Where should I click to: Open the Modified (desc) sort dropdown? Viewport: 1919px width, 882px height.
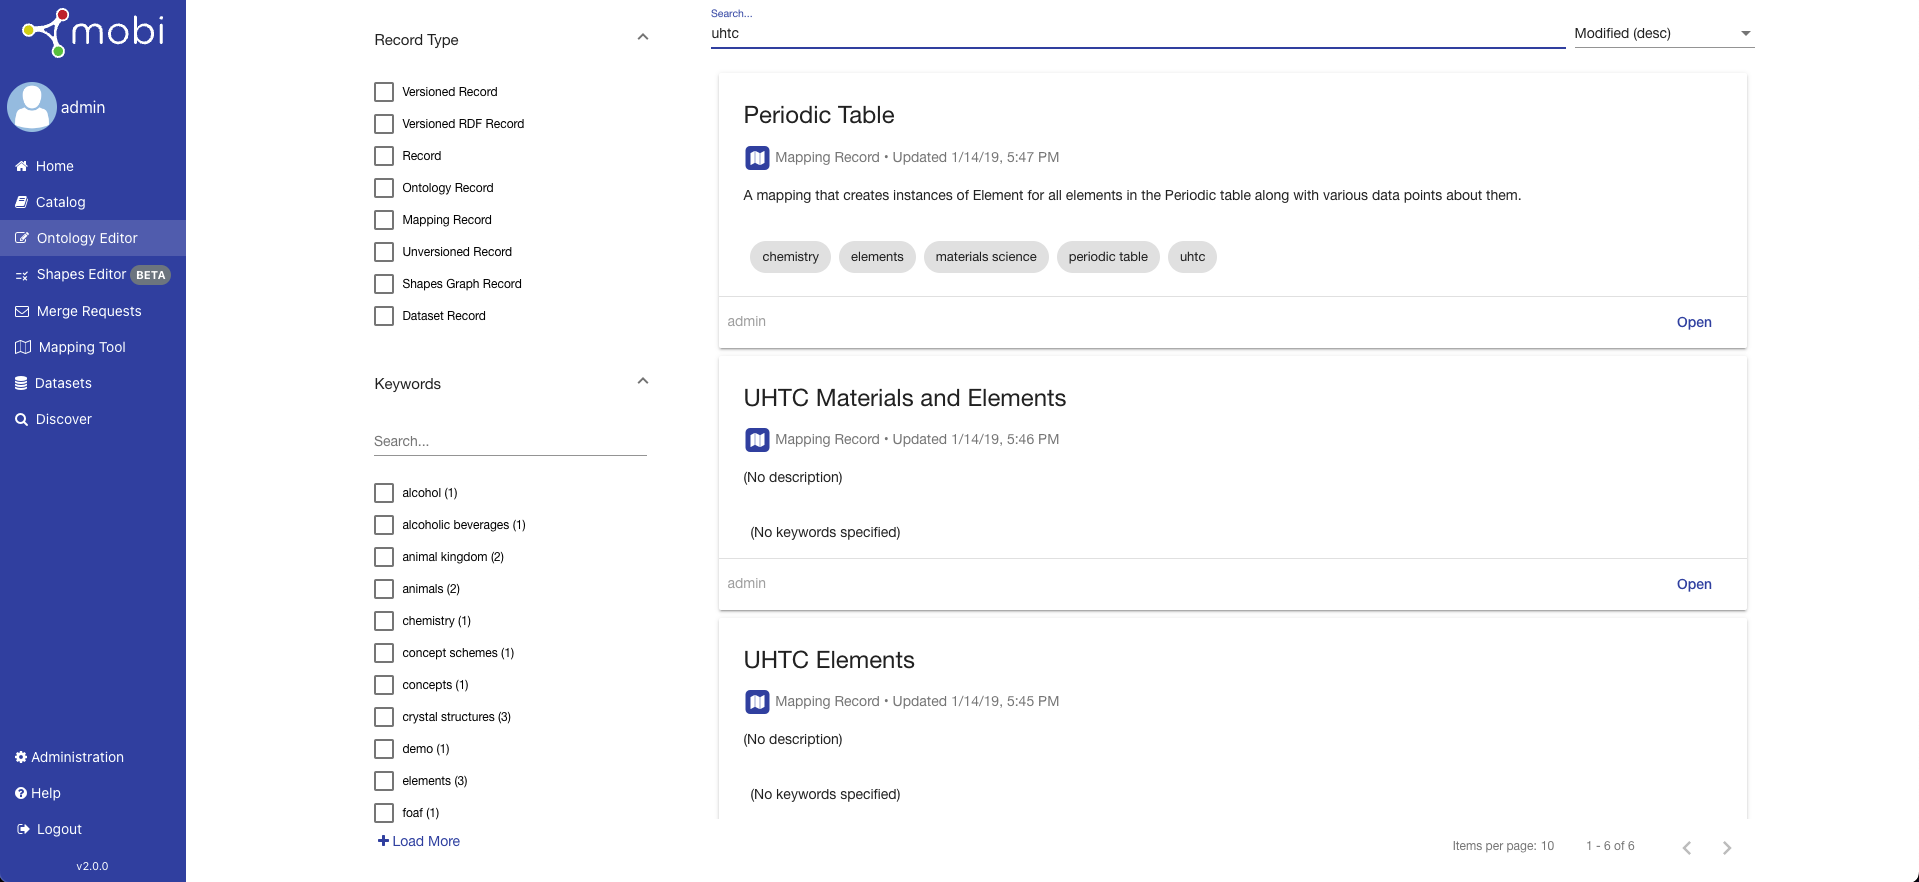[1663, 33]
